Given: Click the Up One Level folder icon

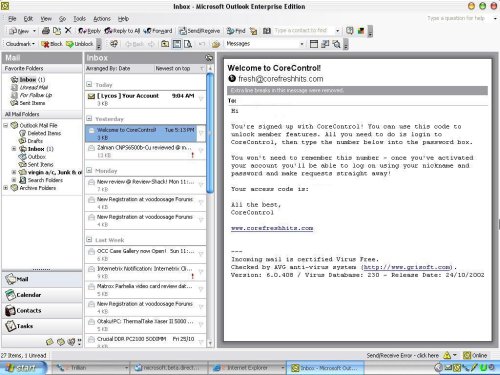Looking at the screenshot, I should pos(165,44).
